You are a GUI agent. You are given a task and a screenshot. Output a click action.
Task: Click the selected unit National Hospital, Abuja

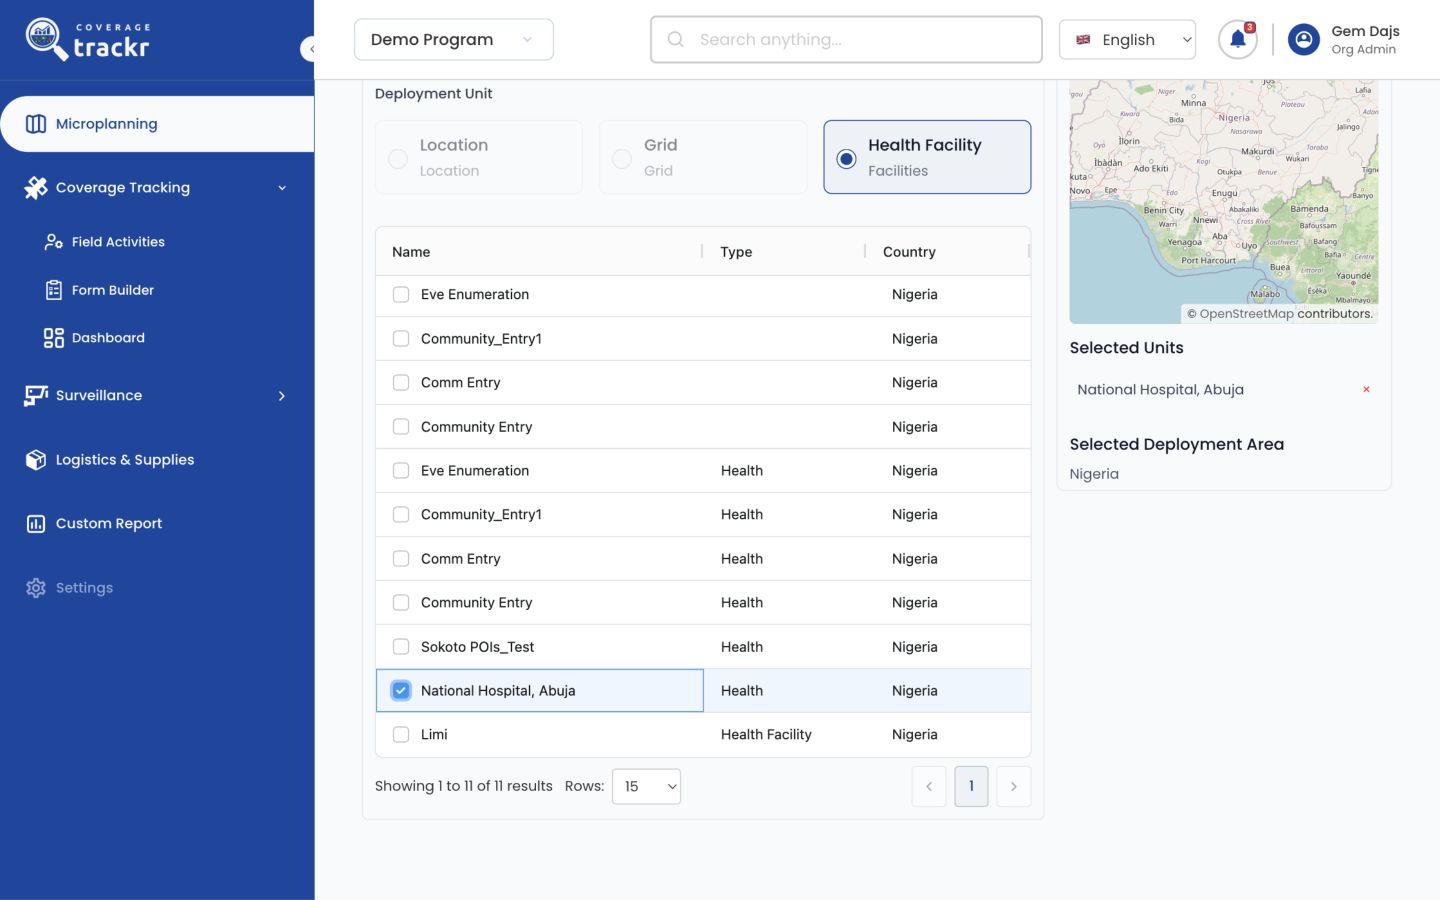pyautogui.click(x=1160, y=390)
